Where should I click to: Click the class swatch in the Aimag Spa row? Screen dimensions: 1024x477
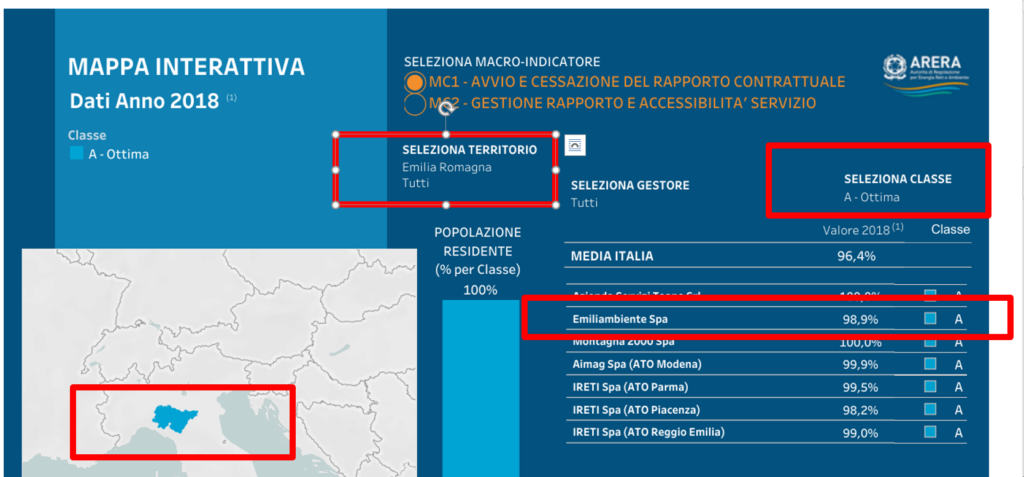(x=931, y=363)
